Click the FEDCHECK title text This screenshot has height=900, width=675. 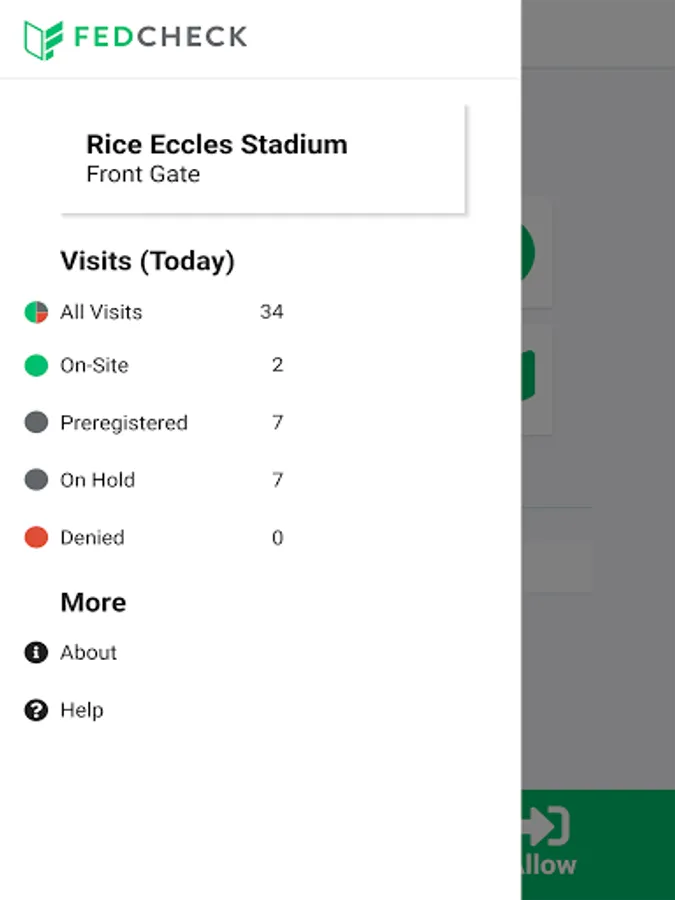click(160, 38)
